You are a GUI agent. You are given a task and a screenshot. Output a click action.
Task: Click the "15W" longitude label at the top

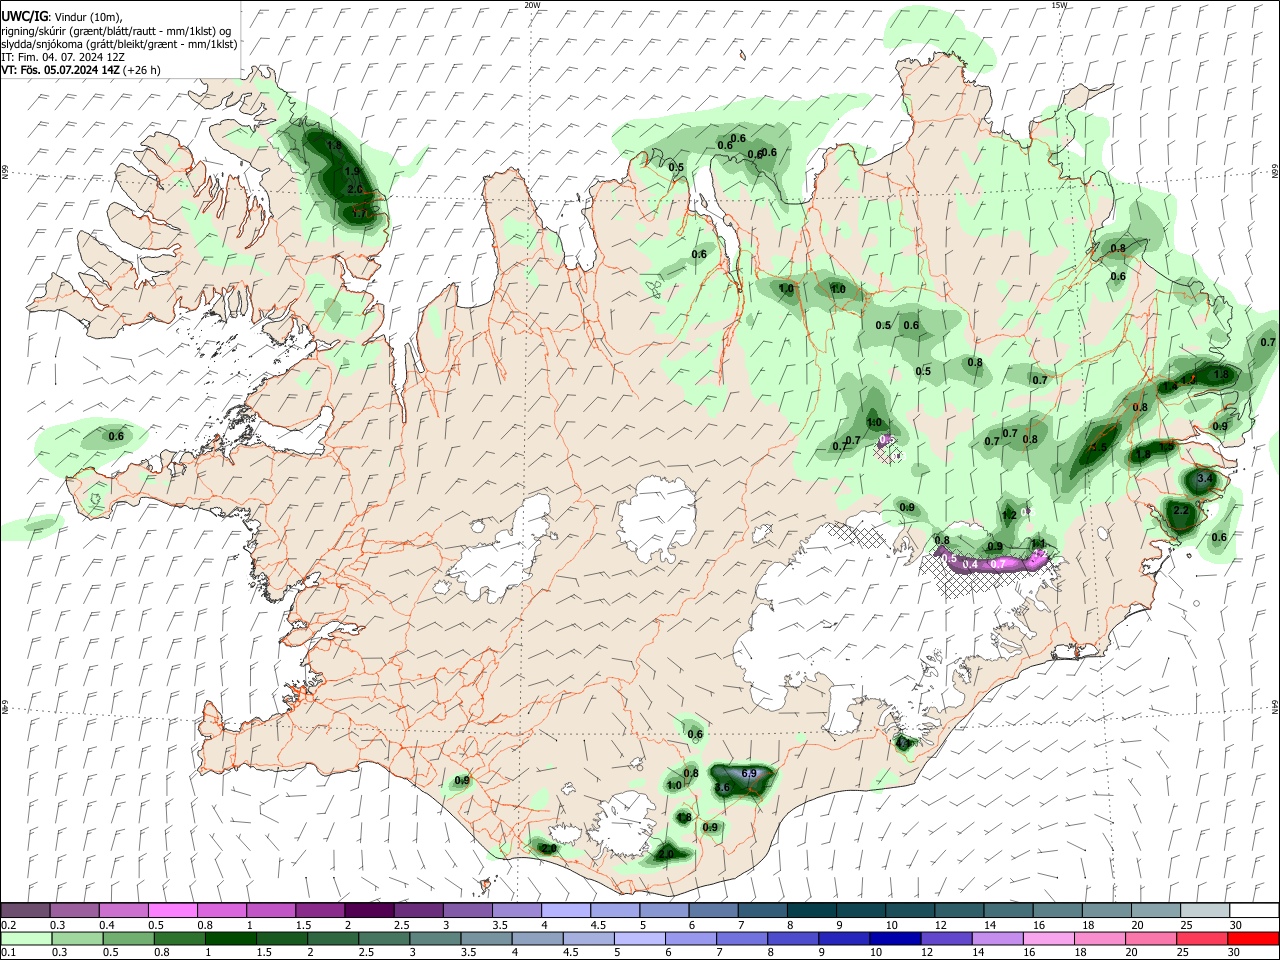[1059, 5]
